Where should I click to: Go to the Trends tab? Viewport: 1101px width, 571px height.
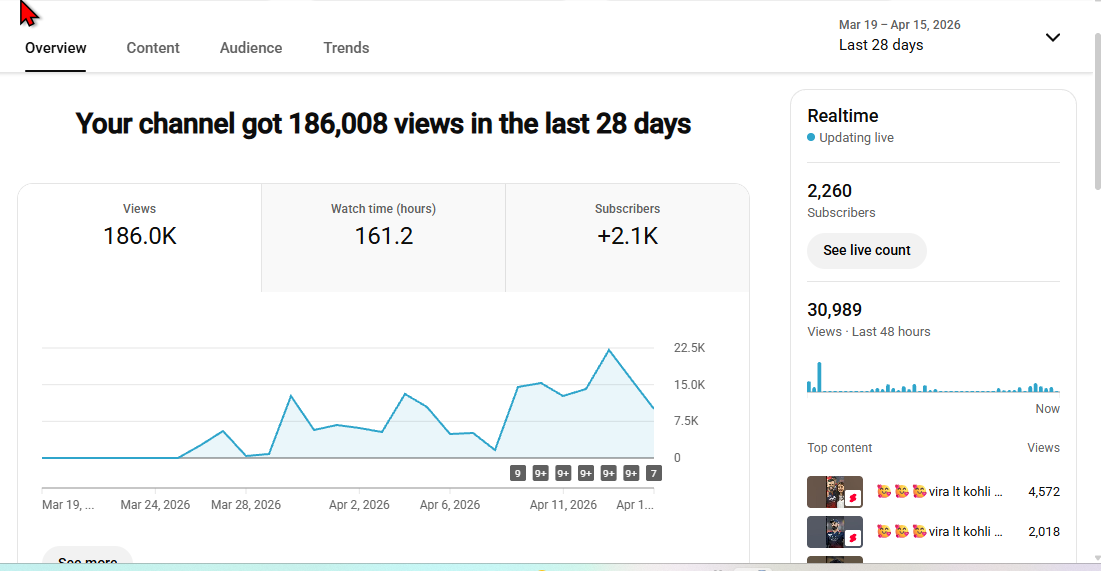pos(346,48)
